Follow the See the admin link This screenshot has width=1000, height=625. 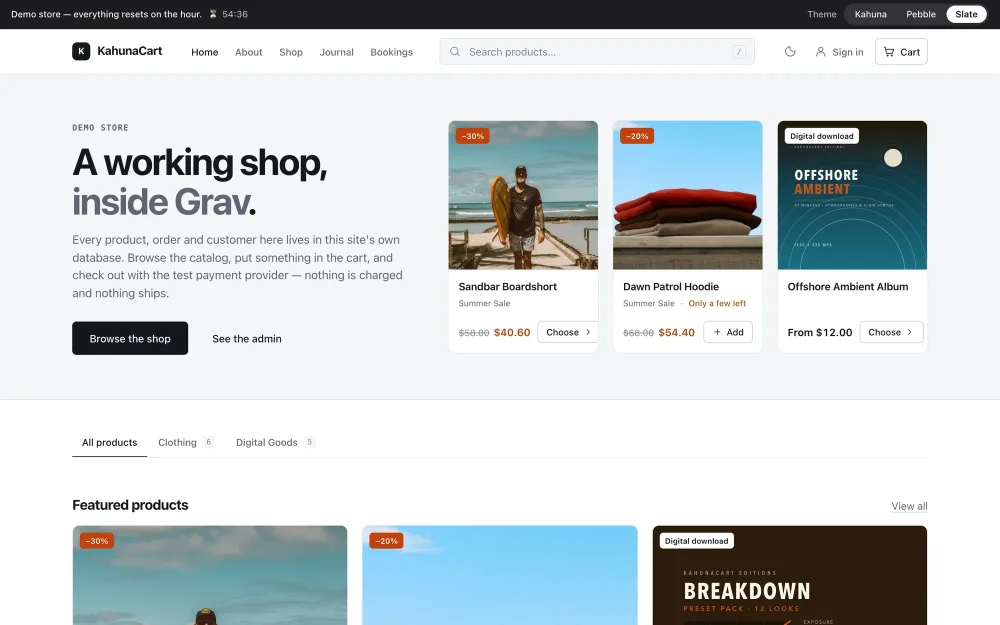[247, 339]
